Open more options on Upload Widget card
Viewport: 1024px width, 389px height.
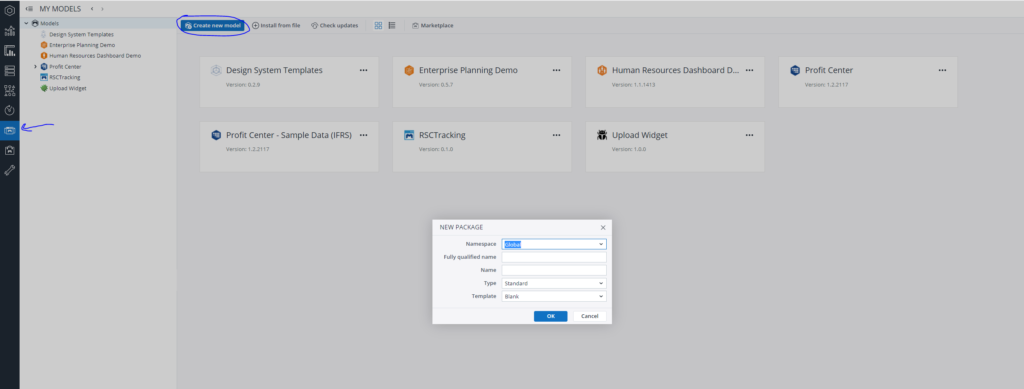click(750, 135)
